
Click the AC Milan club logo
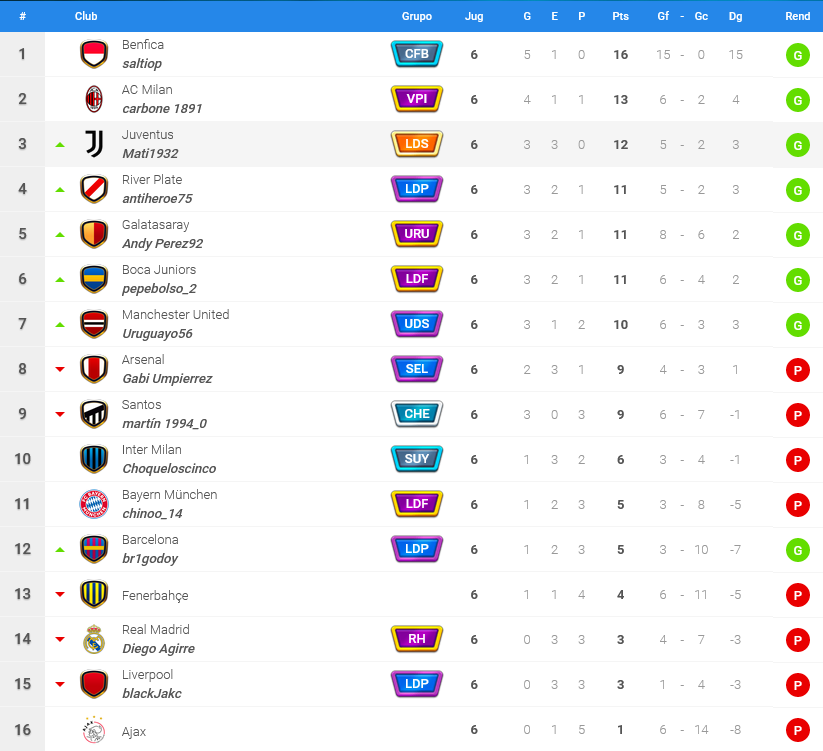point(94,99)
